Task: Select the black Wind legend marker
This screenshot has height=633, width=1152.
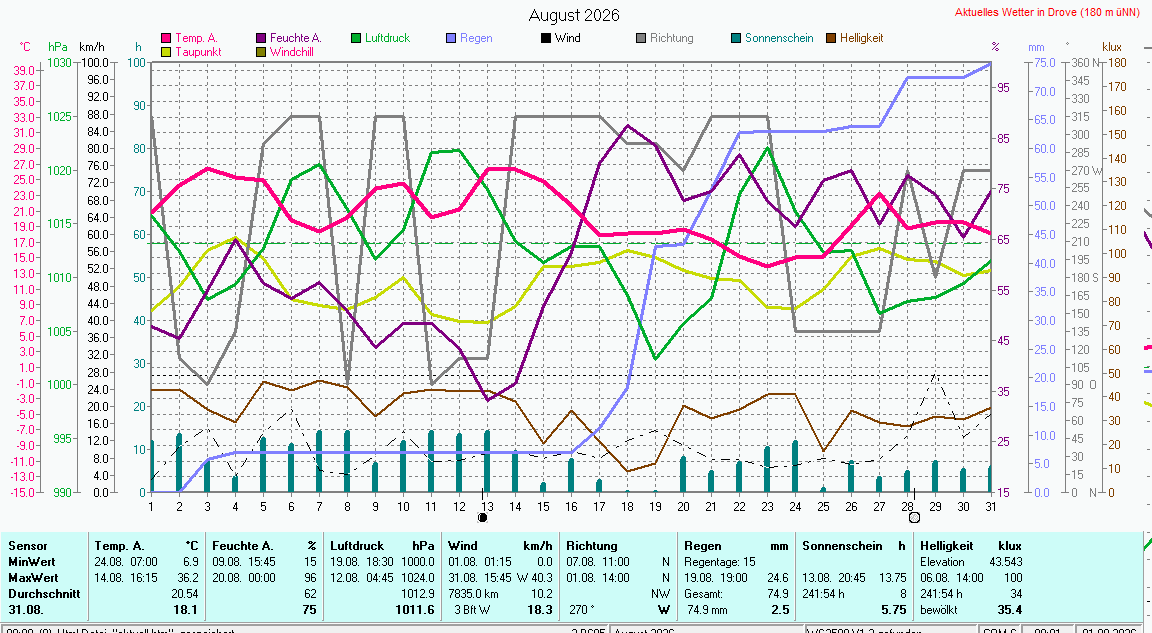Action: (x=546, y=38)
